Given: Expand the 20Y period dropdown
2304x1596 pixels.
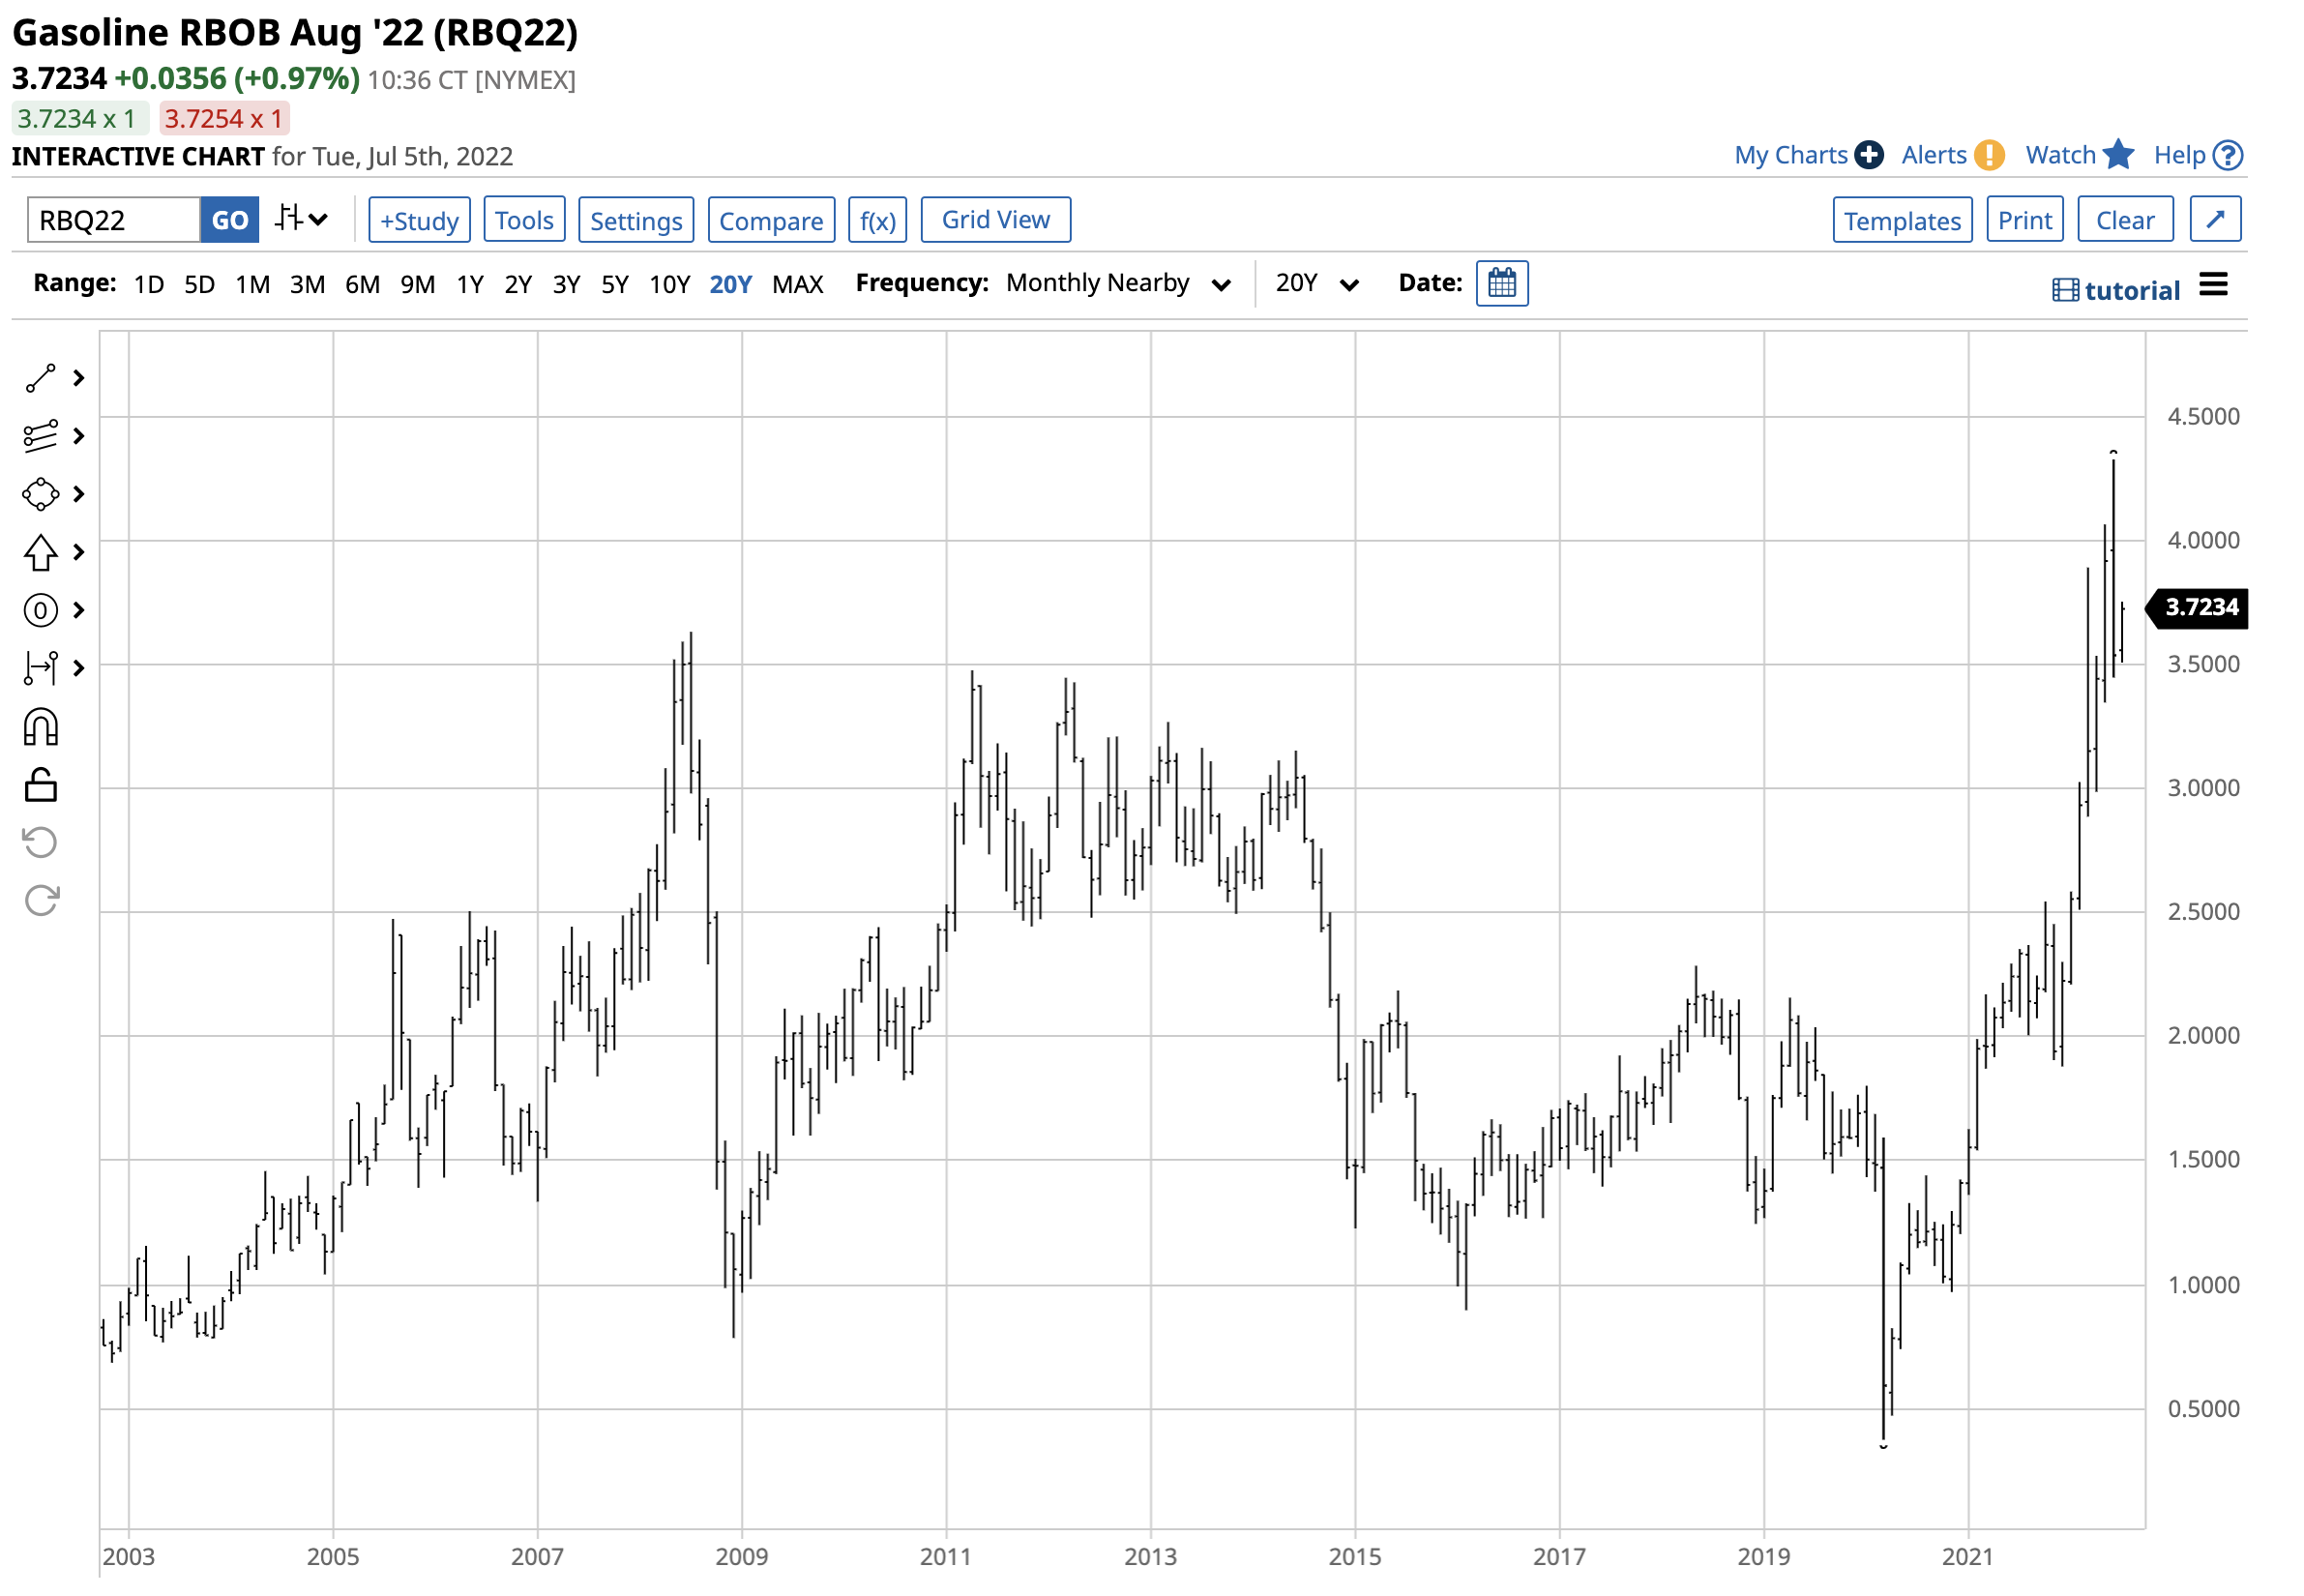Looking at the screenshot, I should click(x=1316, y=284).
